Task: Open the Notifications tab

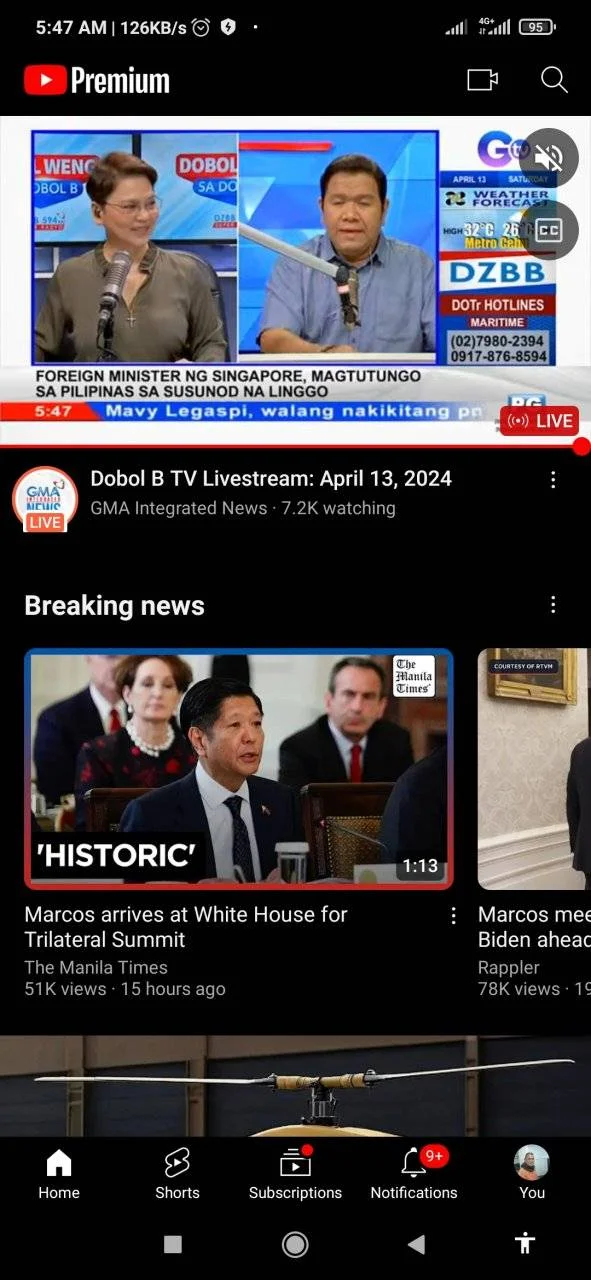Action: 414,1174
